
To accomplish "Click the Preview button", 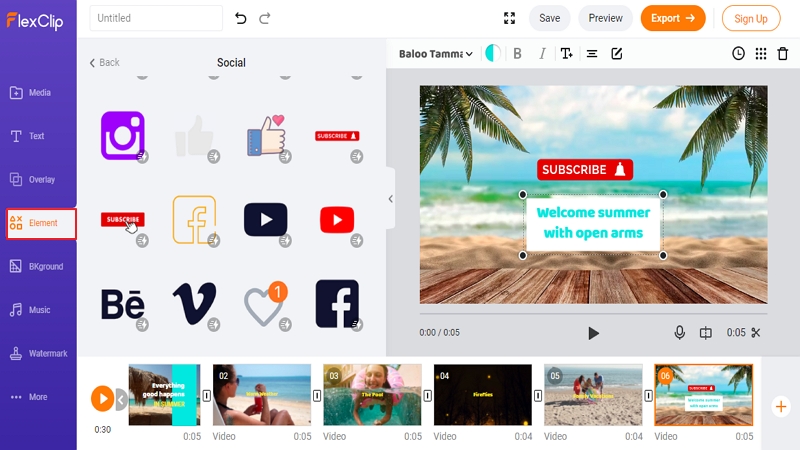I will (605, 18).
